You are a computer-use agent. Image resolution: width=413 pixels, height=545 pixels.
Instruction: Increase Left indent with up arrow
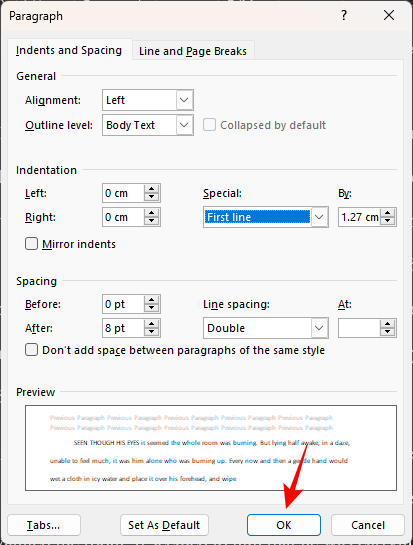pyautogui.click(x=152, y=189)
